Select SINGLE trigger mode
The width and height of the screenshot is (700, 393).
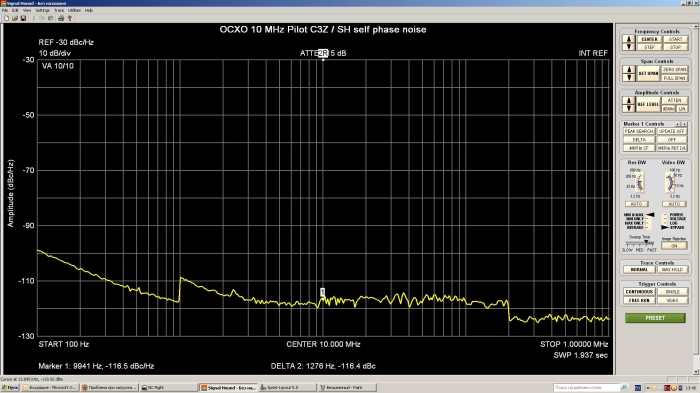[672, 292]
